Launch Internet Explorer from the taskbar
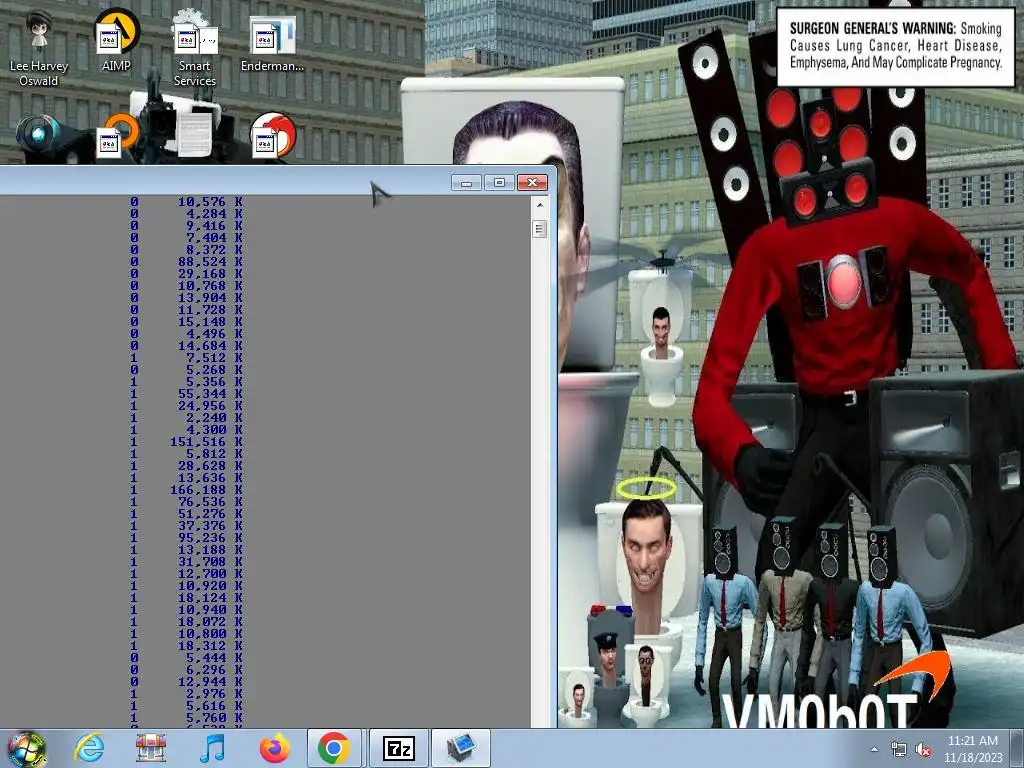1024x768 pixels. [89, 748]
